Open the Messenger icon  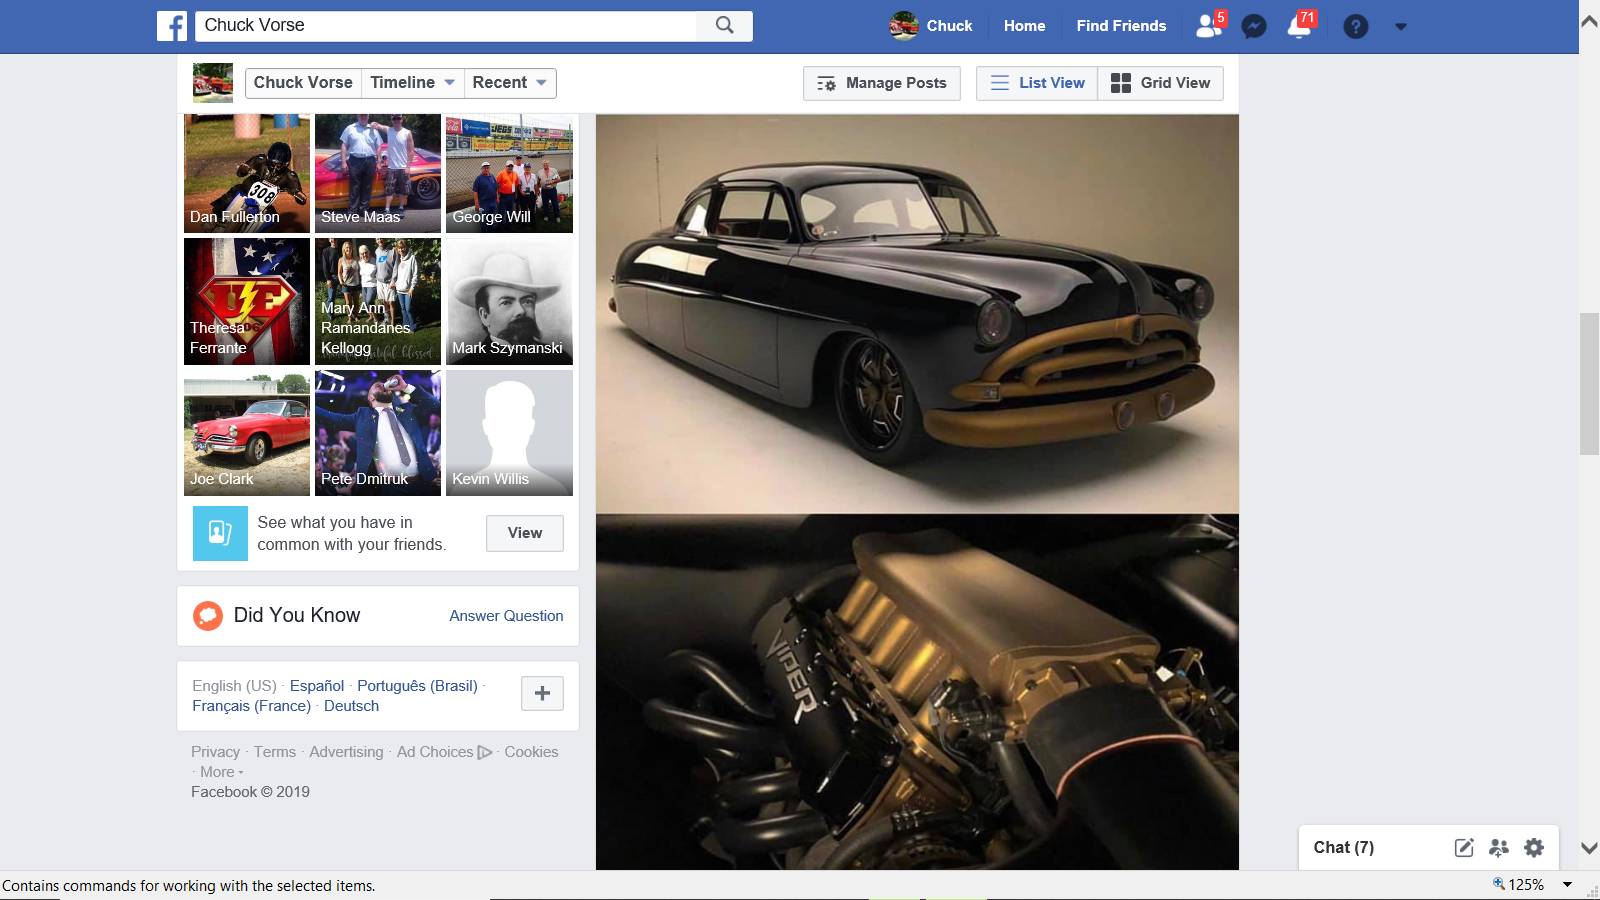[1254, 27]
